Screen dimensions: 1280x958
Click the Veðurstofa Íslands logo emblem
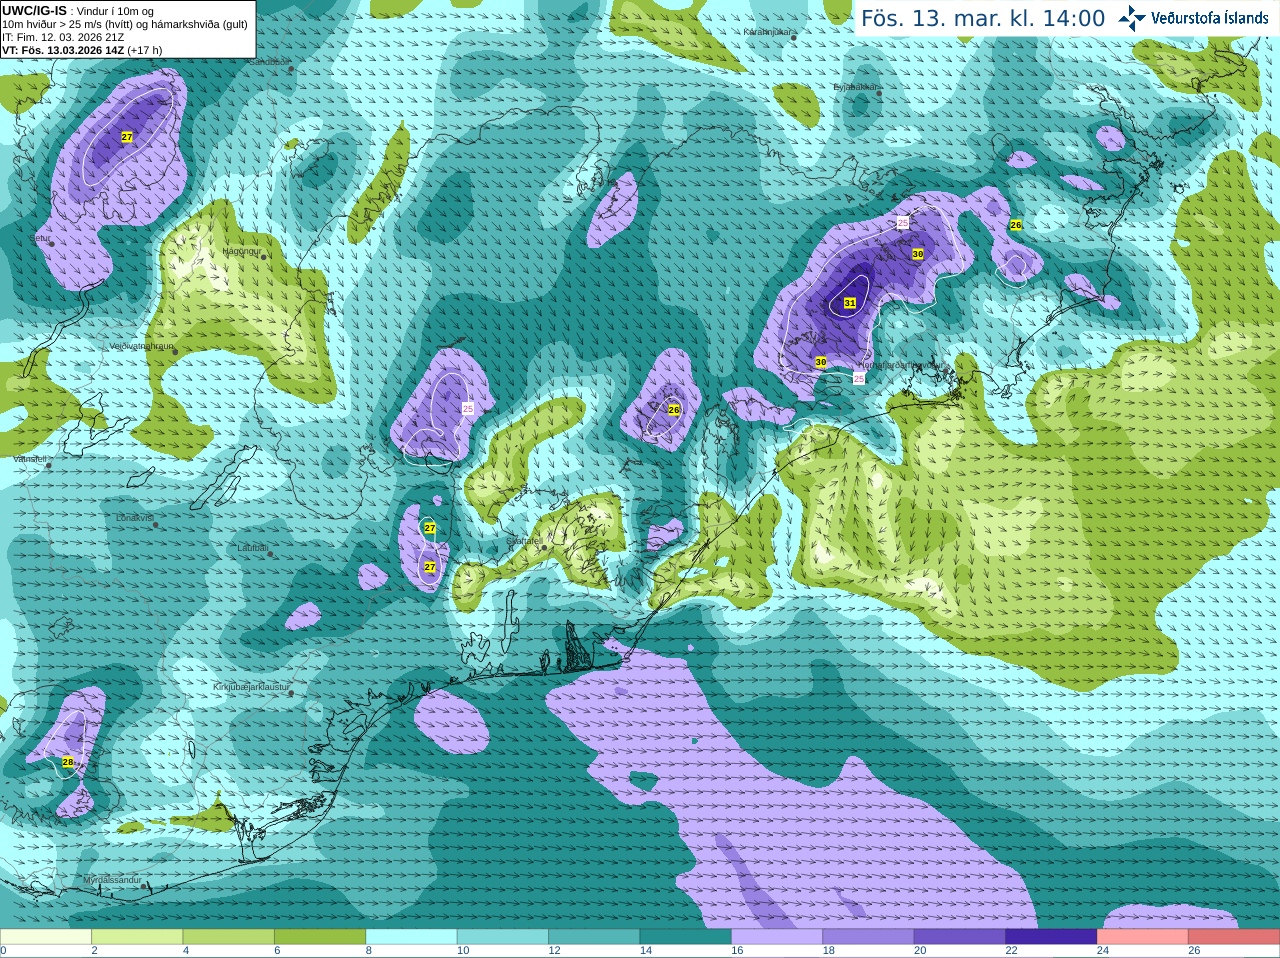pyautogui.click(x=1132, y=18)
